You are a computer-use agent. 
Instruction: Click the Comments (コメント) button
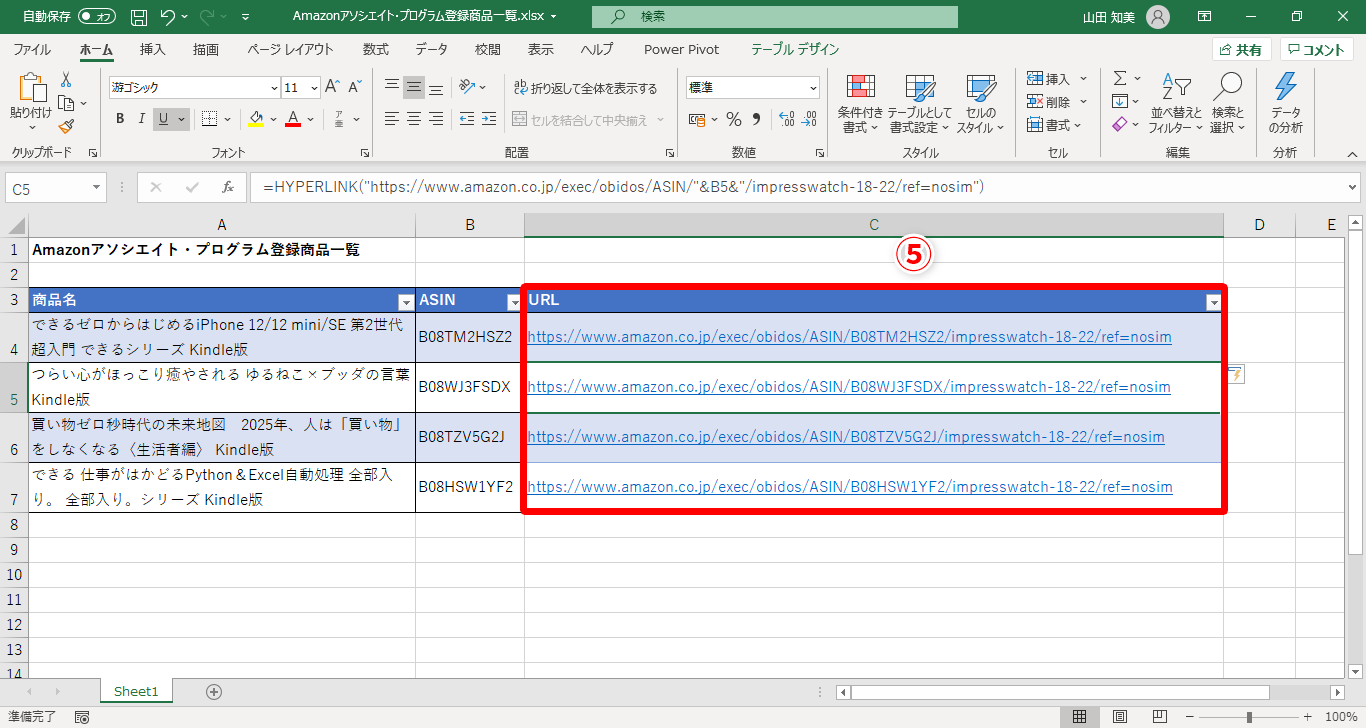[1317, 50]
